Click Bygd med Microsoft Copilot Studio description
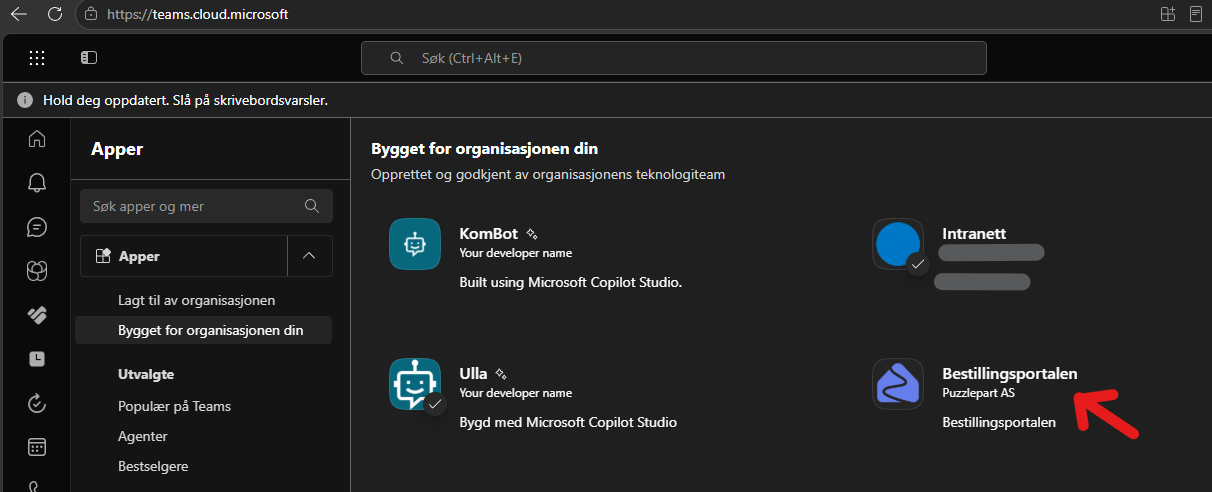 (568, 422)
